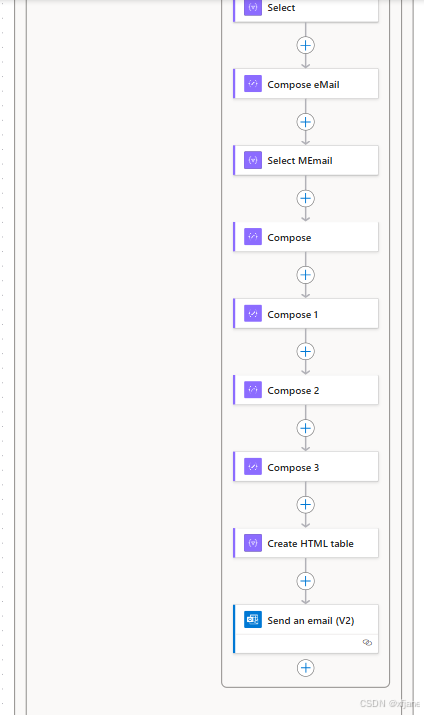Open the Select MEmail action card

(x=306, y=160)
